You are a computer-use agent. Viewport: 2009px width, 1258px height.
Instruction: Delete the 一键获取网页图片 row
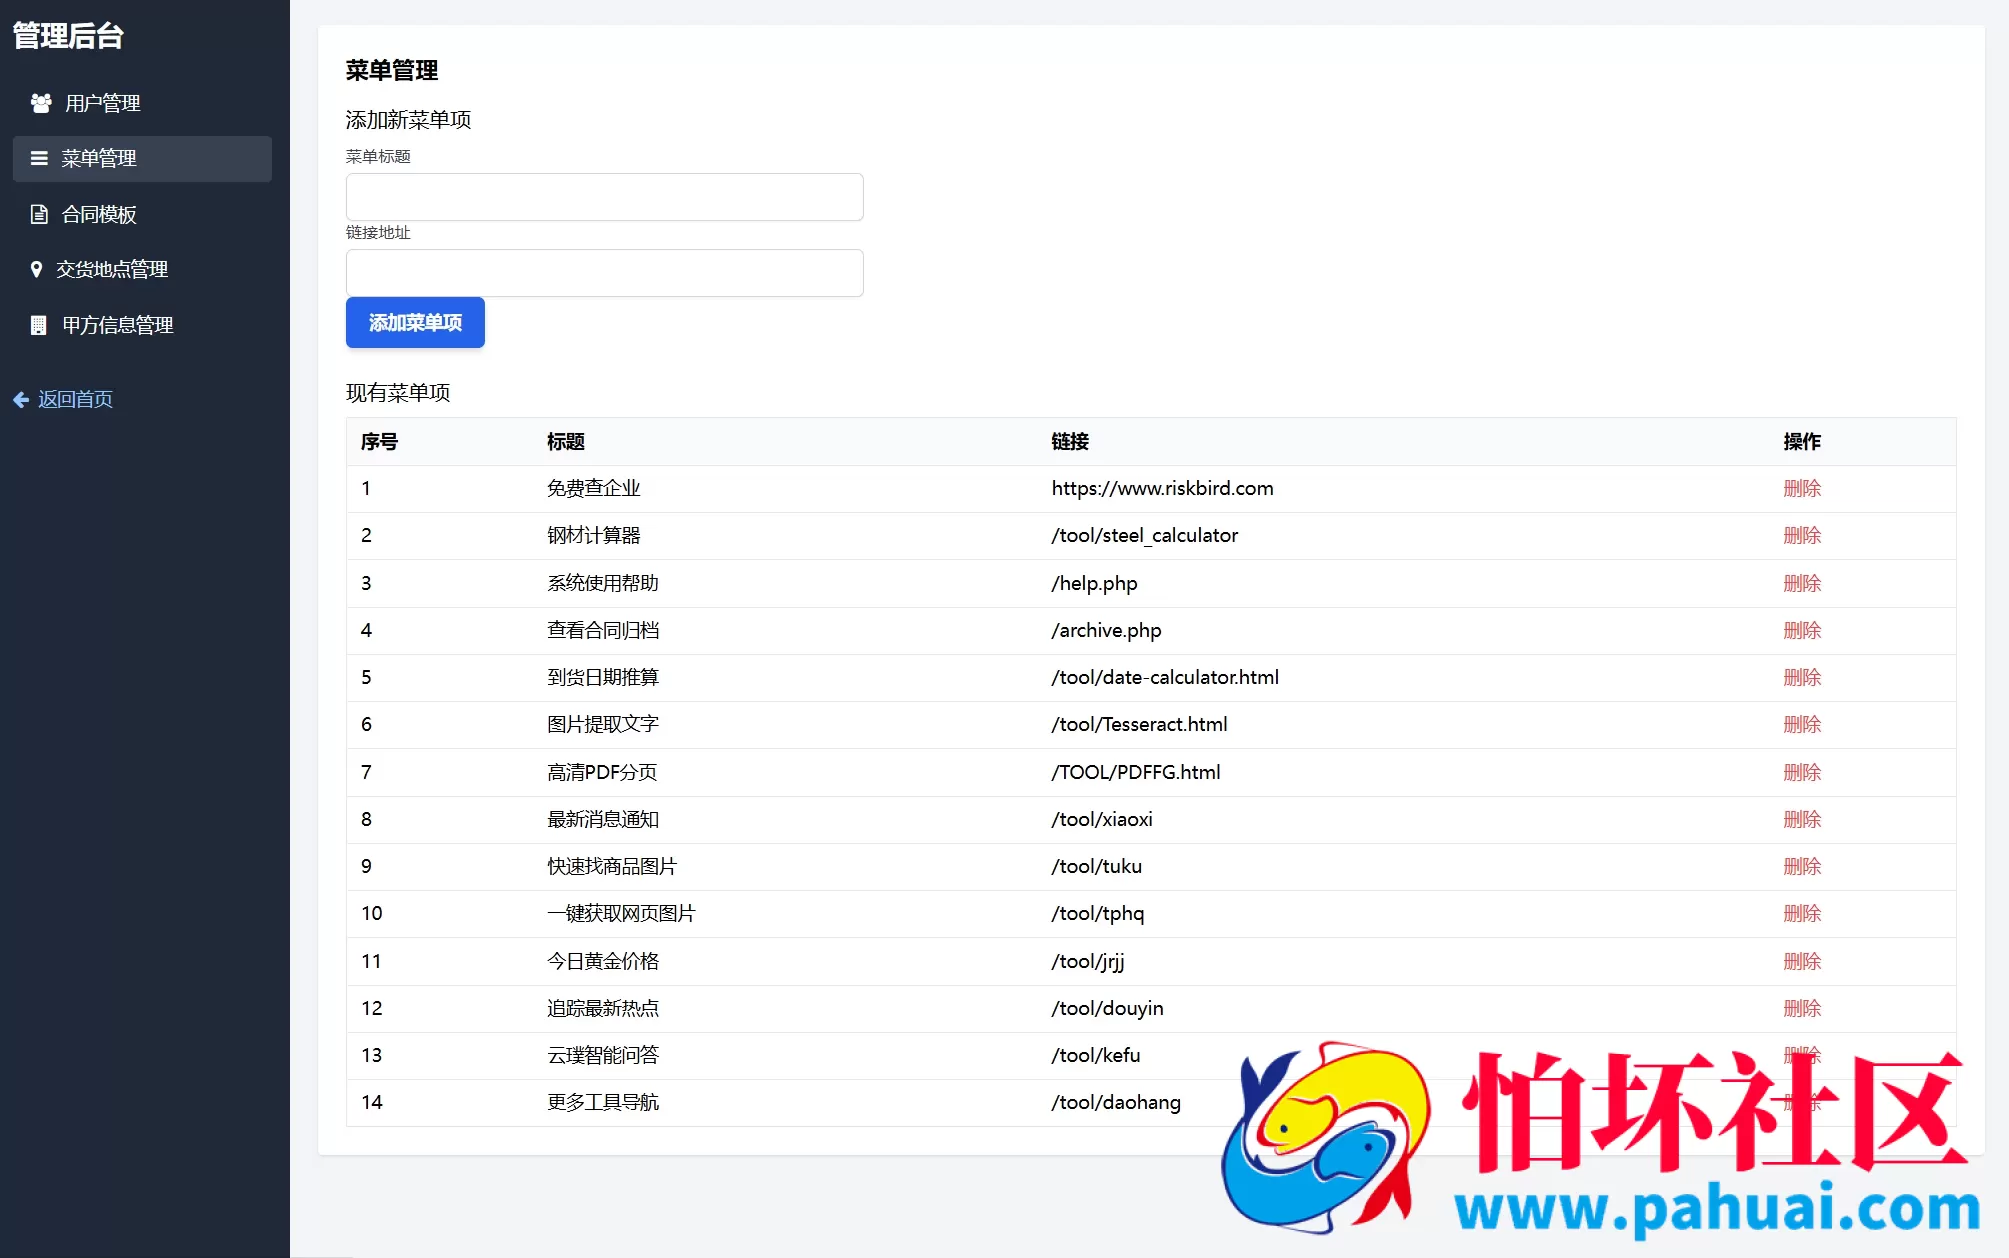coord(1802,913)
